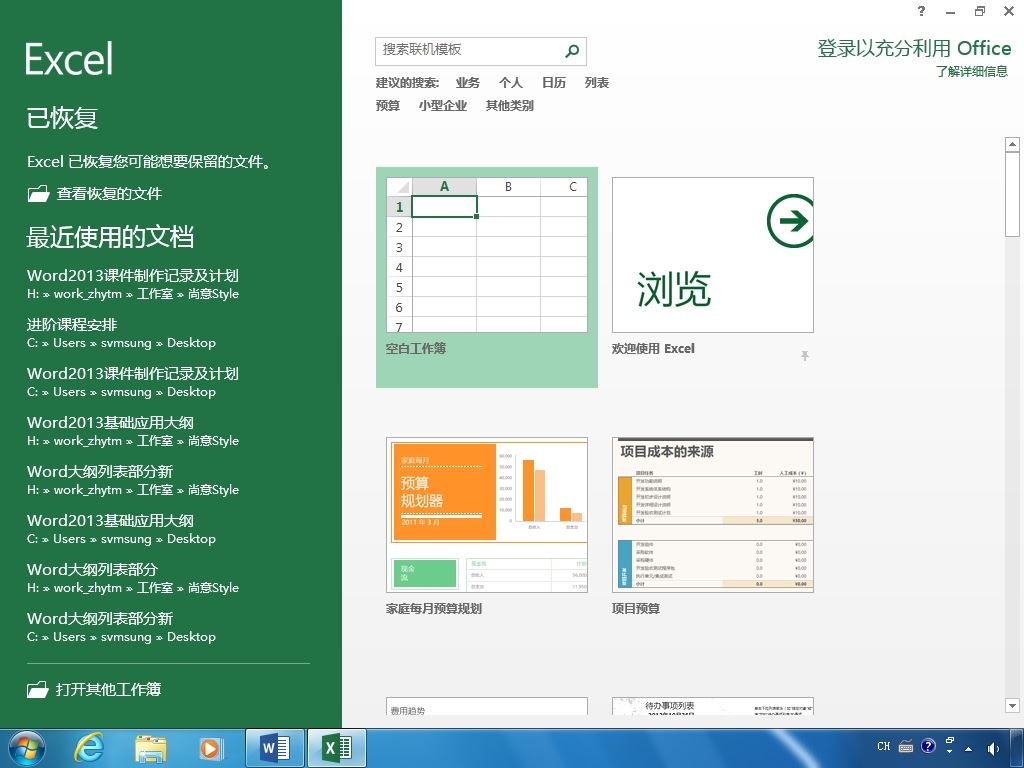Click the template list scrollbar thumb
The image size is (1024, 768).
[x=1012, y=195]
